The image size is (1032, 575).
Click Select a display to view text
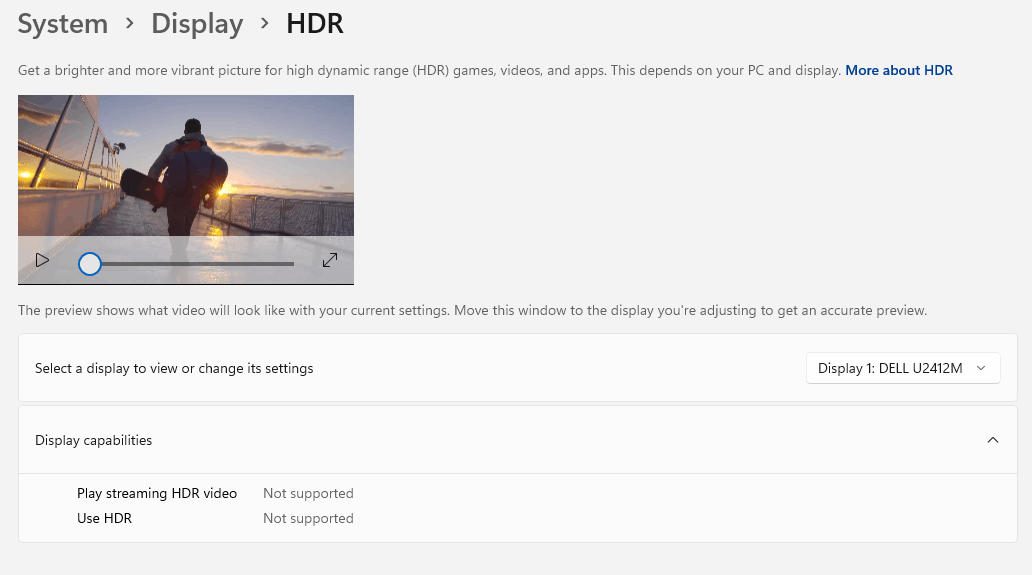click(174, 368)
